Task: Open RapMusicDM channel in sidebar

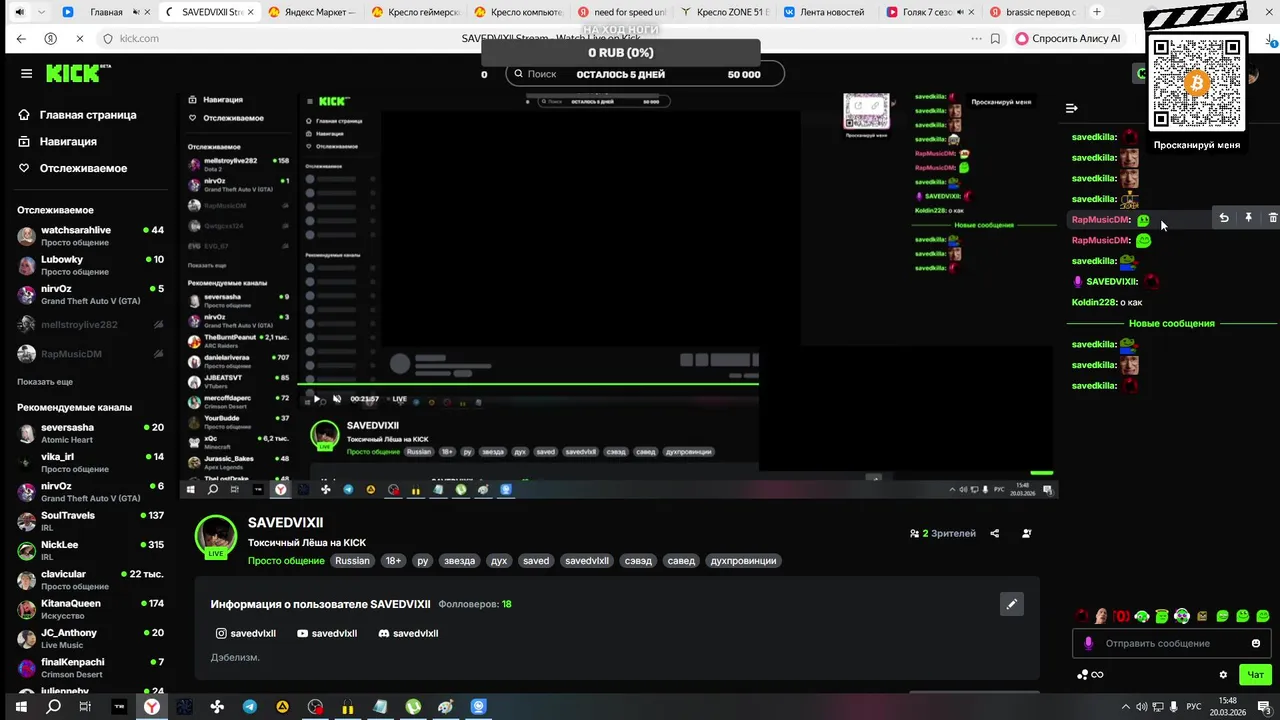Action: coord(90,354)
